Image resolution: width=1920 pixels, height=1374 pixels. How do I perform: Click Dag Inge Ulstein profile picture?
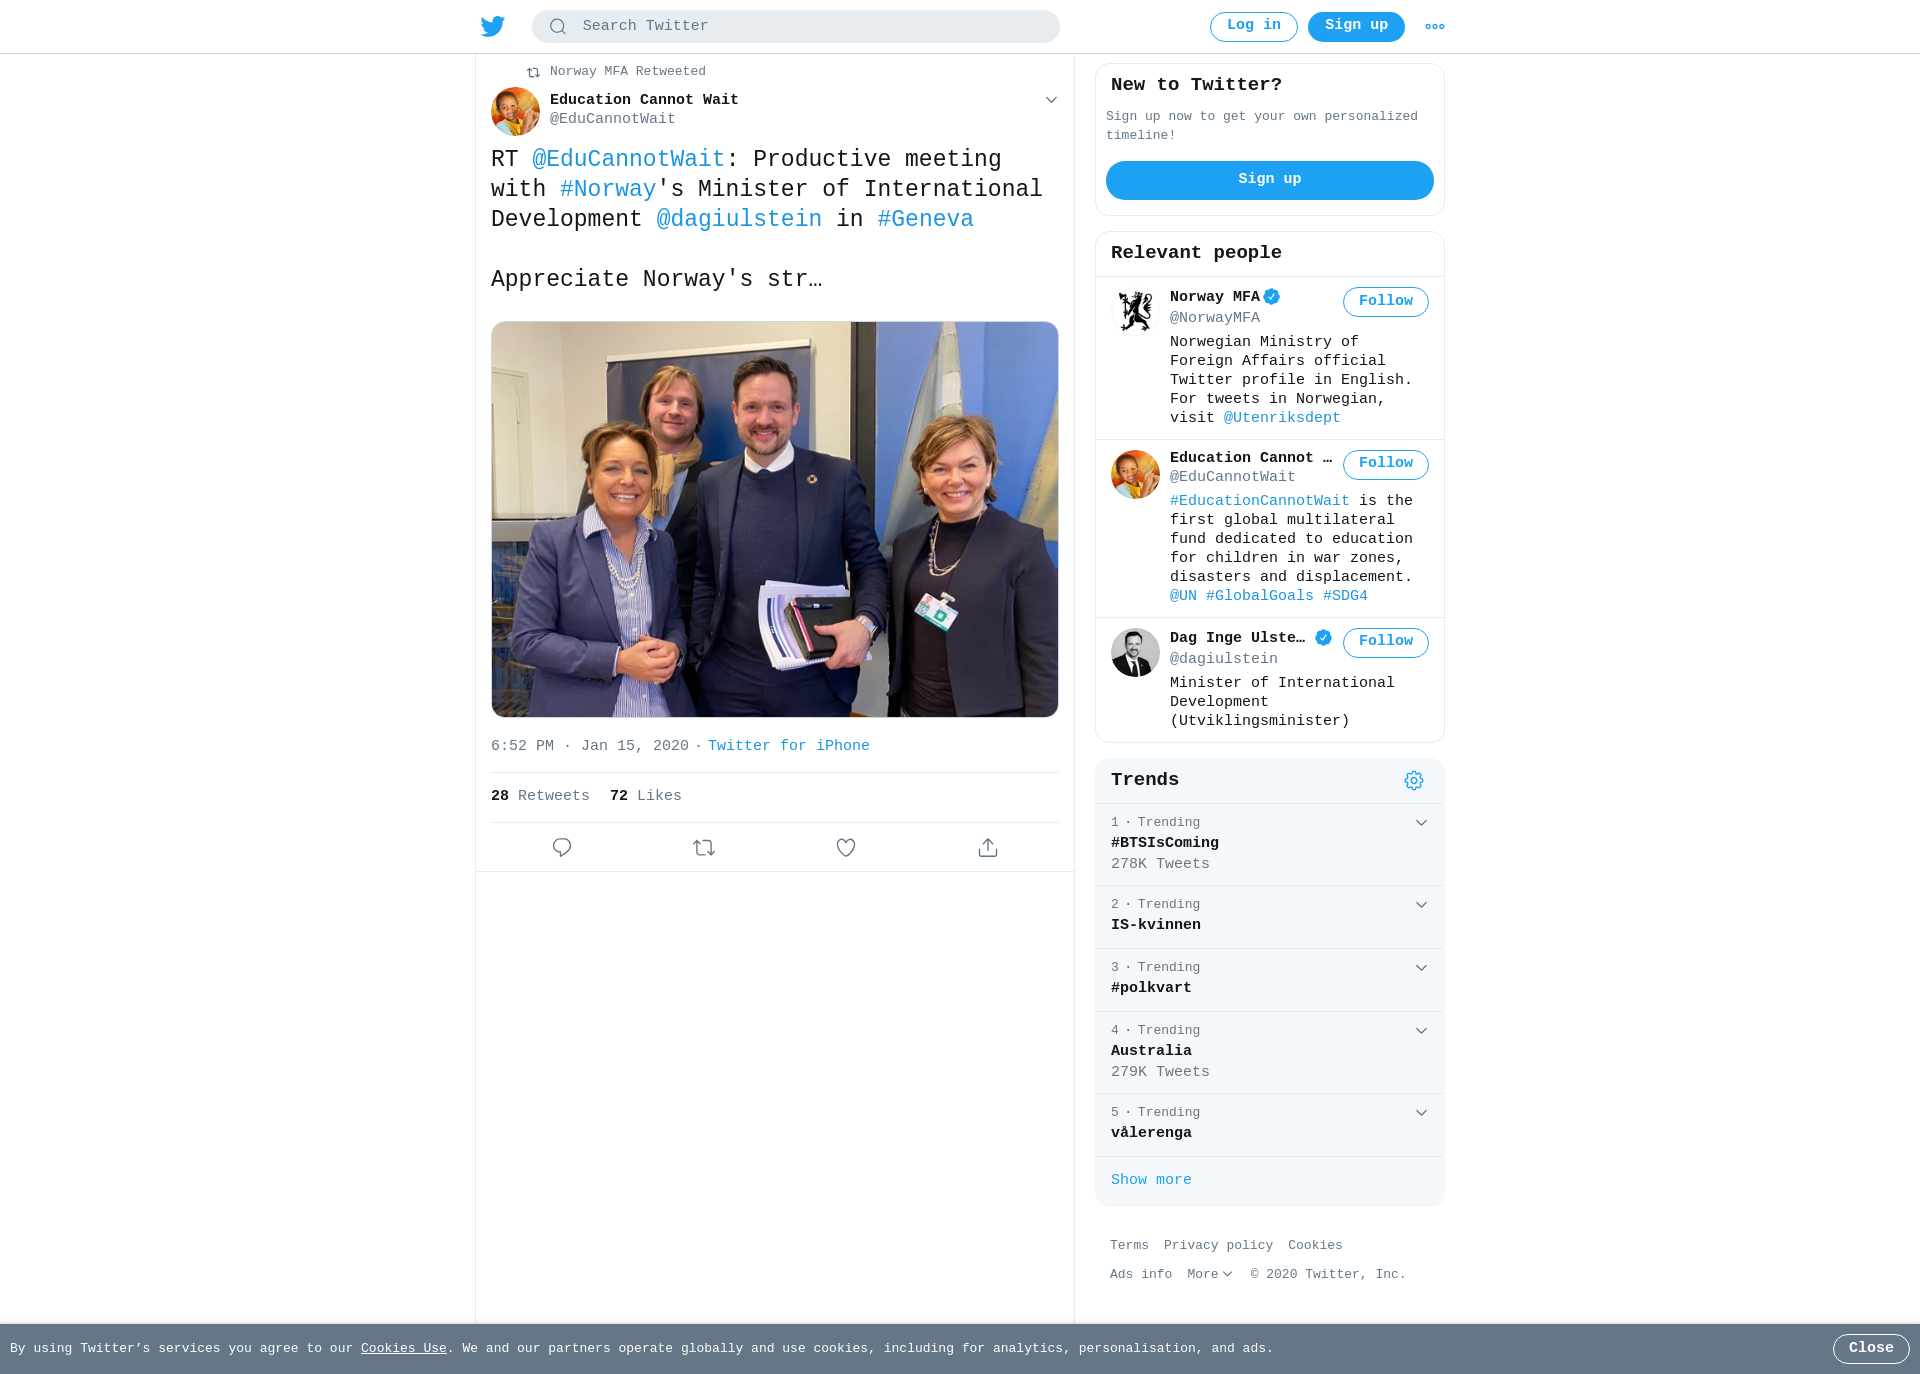pos(1135,652)
